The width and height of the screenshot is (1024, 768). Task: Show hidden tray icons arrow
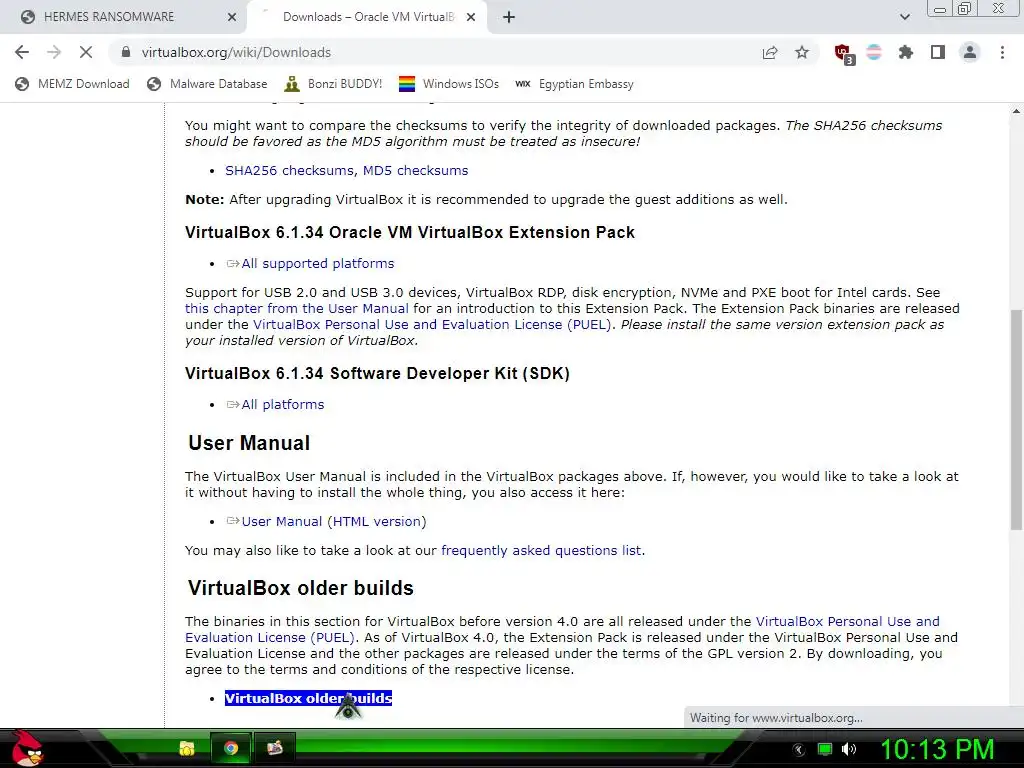click(x=799, y=750)
